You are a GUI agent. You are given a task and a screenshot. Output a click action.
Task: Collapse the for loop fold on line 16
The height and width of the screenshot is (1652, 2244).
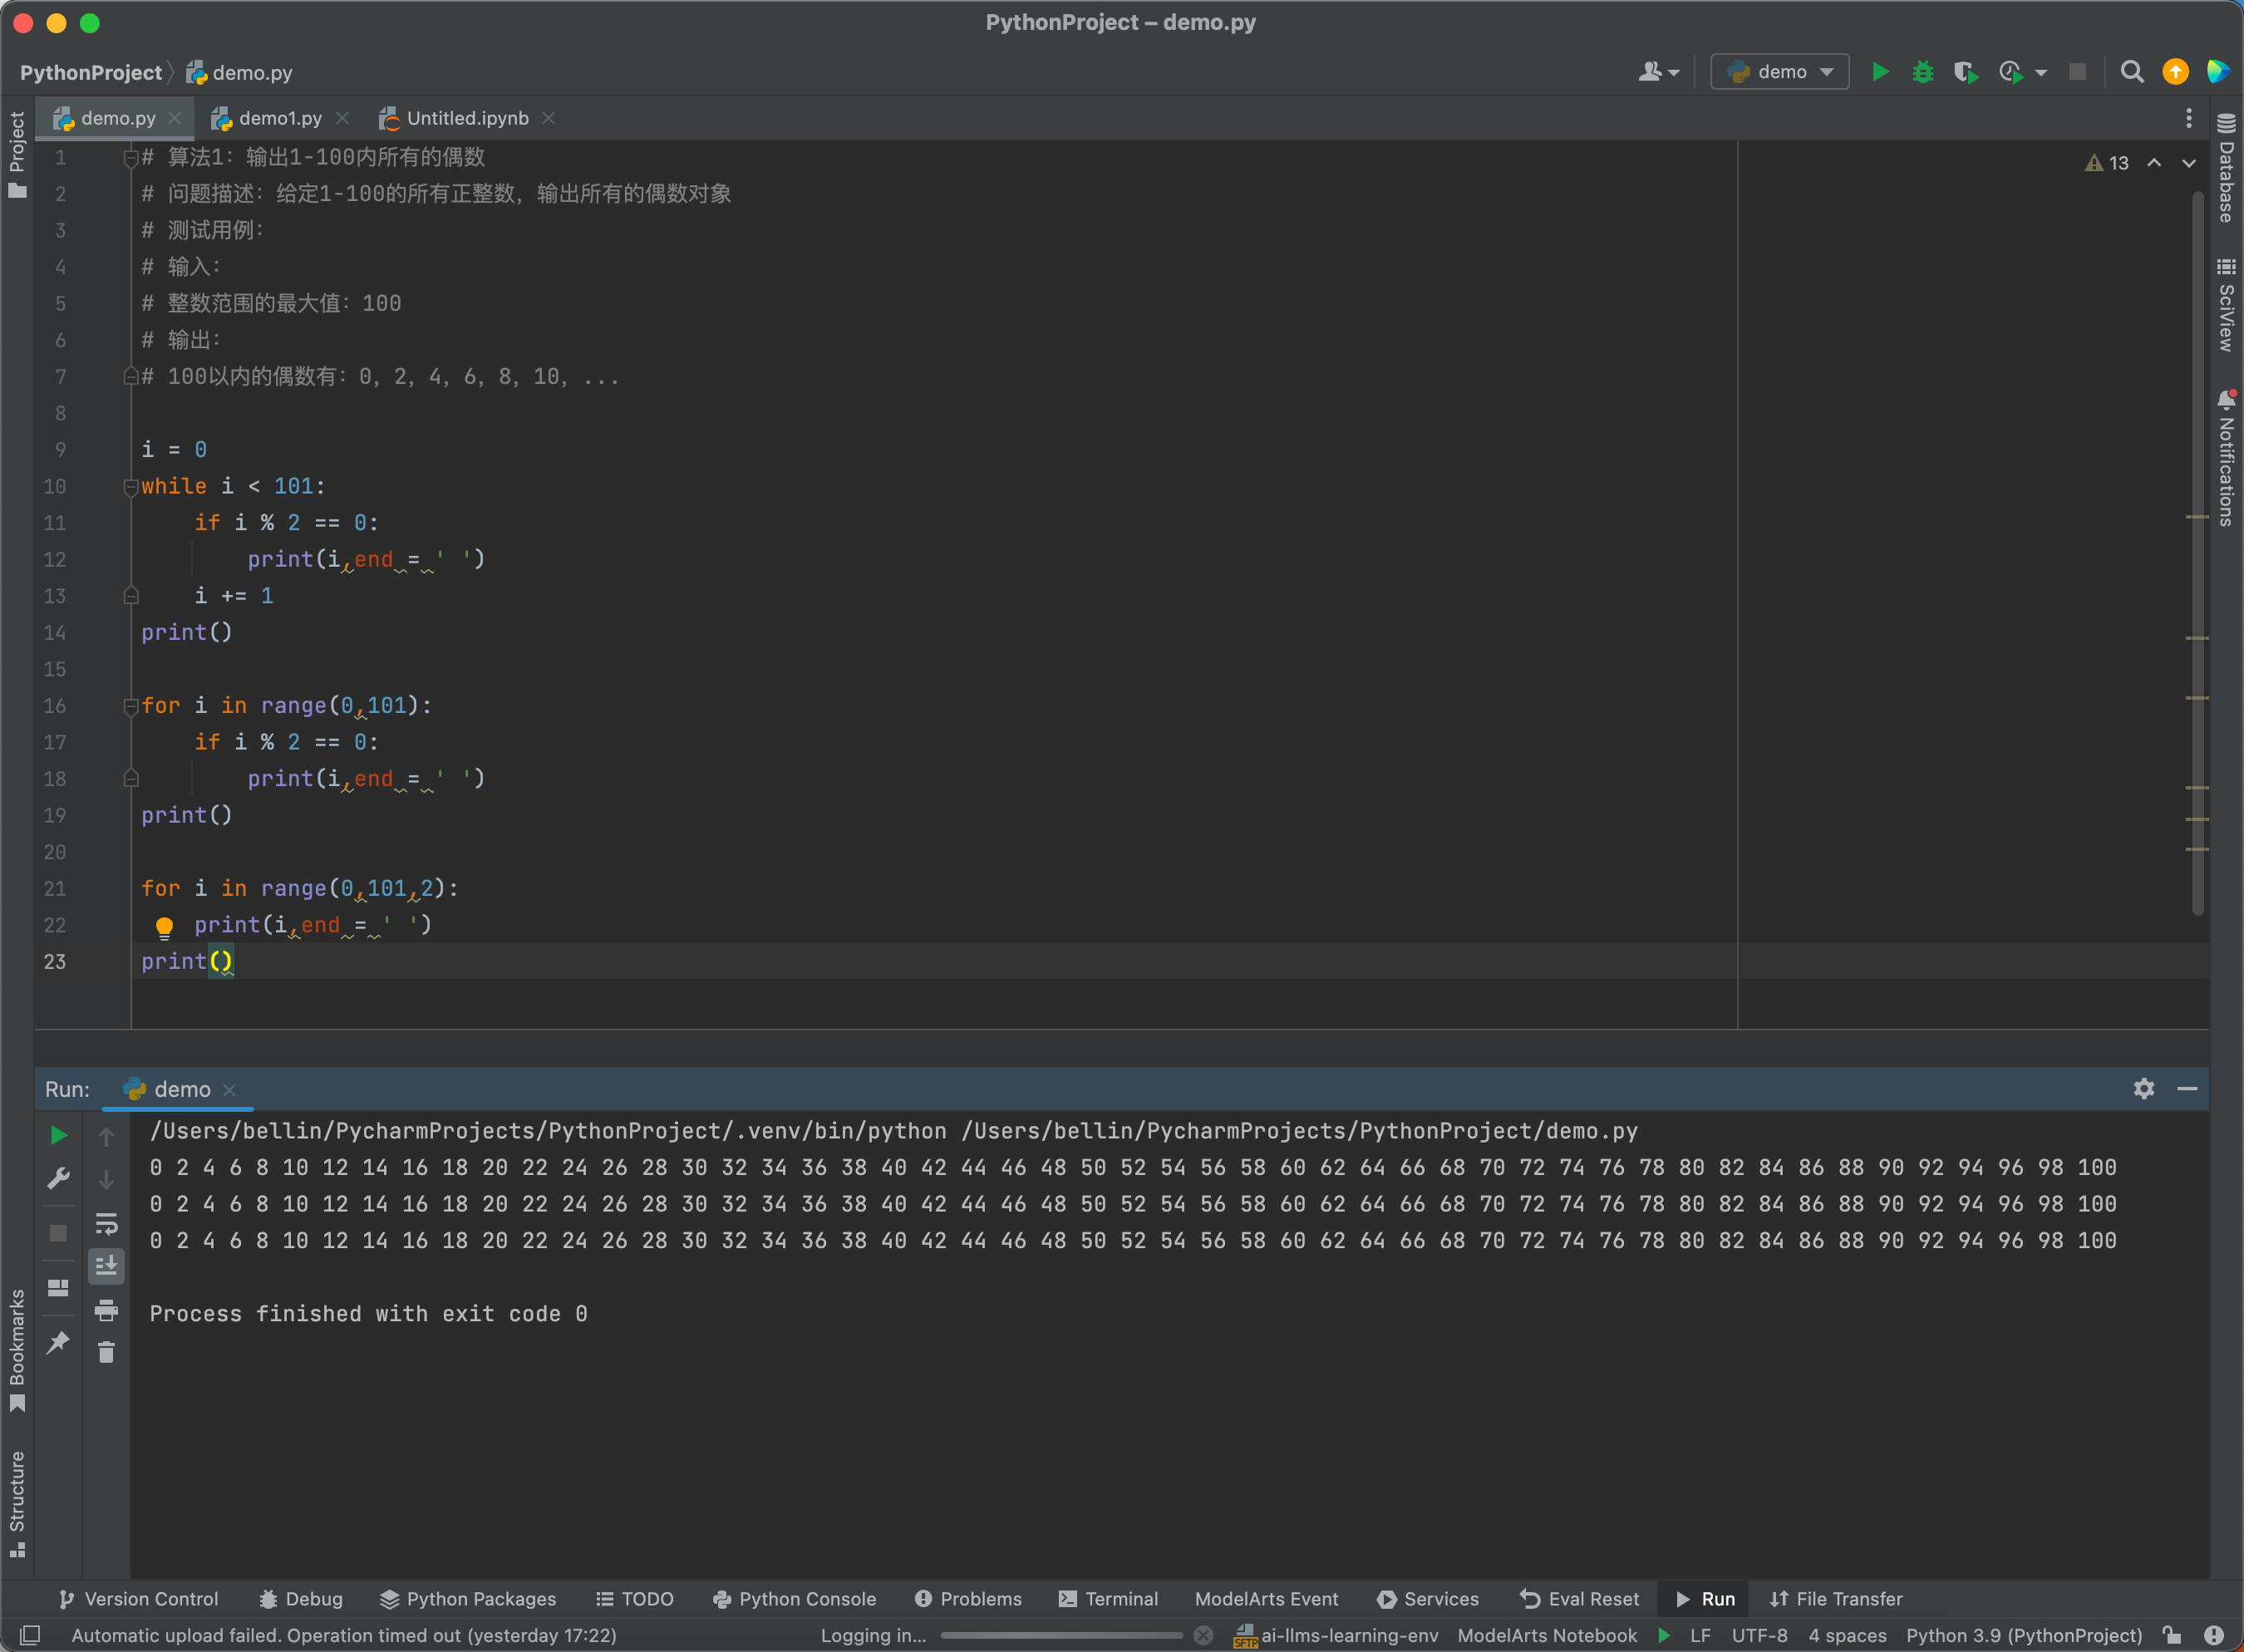[130, 706]
